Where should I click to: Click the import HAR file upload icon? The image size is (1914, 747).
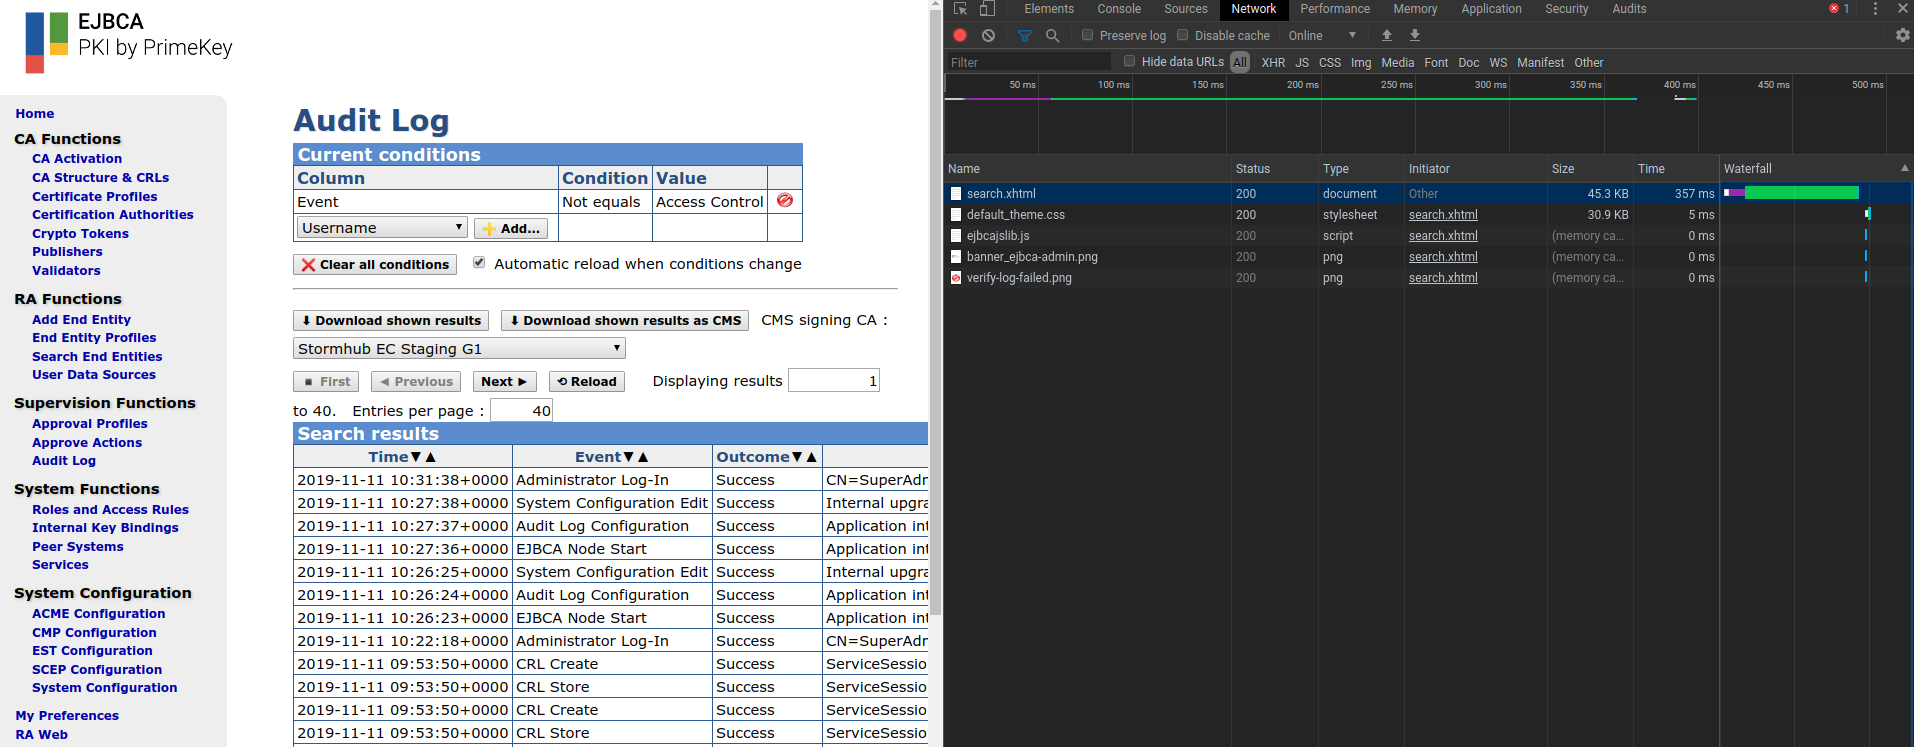click(1387, 35)
